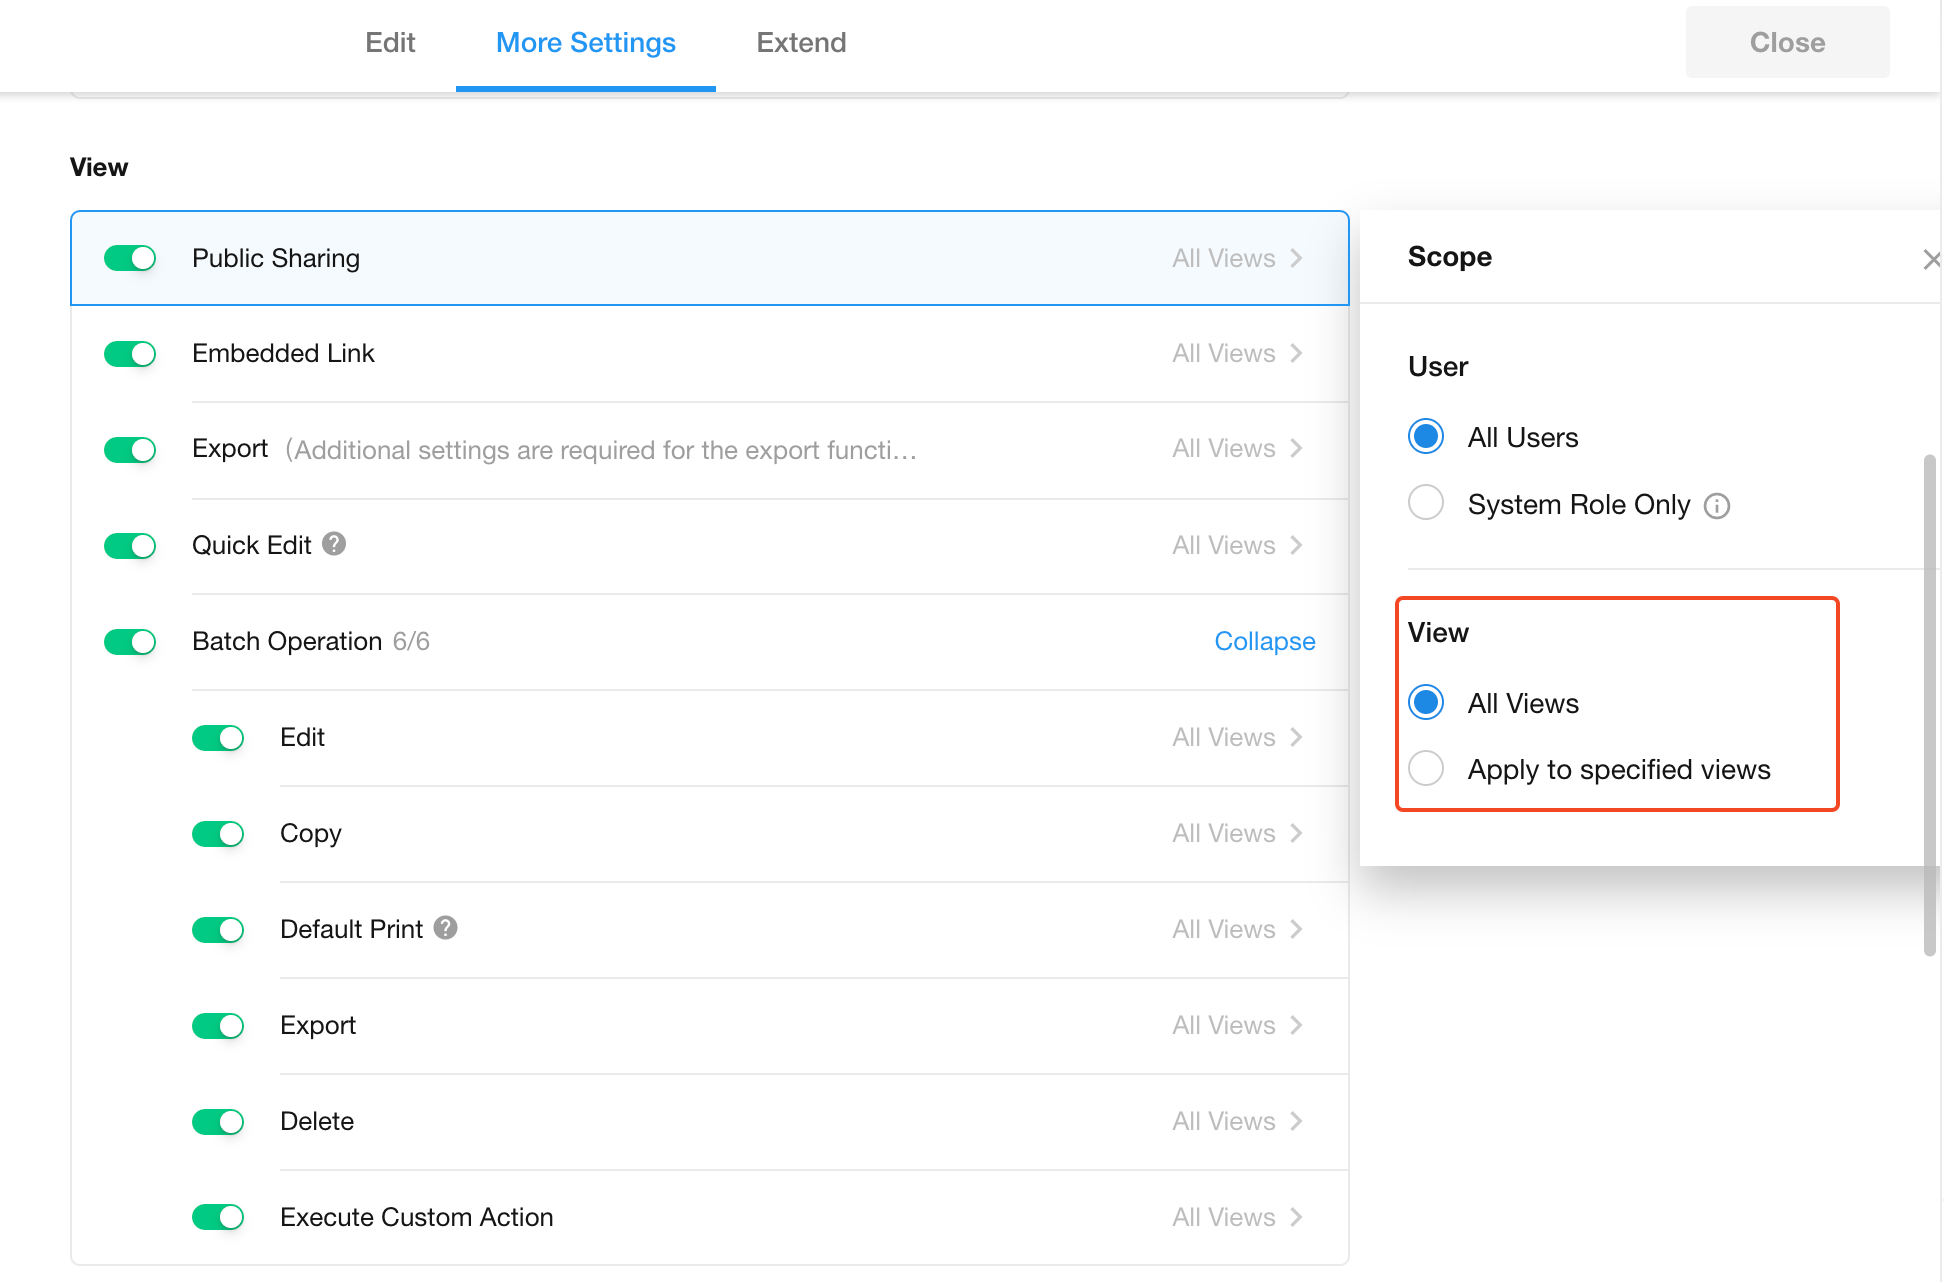Switch to the Edit tab
The width and height of the screenshot is (1944, 1282).
(390, 43)
